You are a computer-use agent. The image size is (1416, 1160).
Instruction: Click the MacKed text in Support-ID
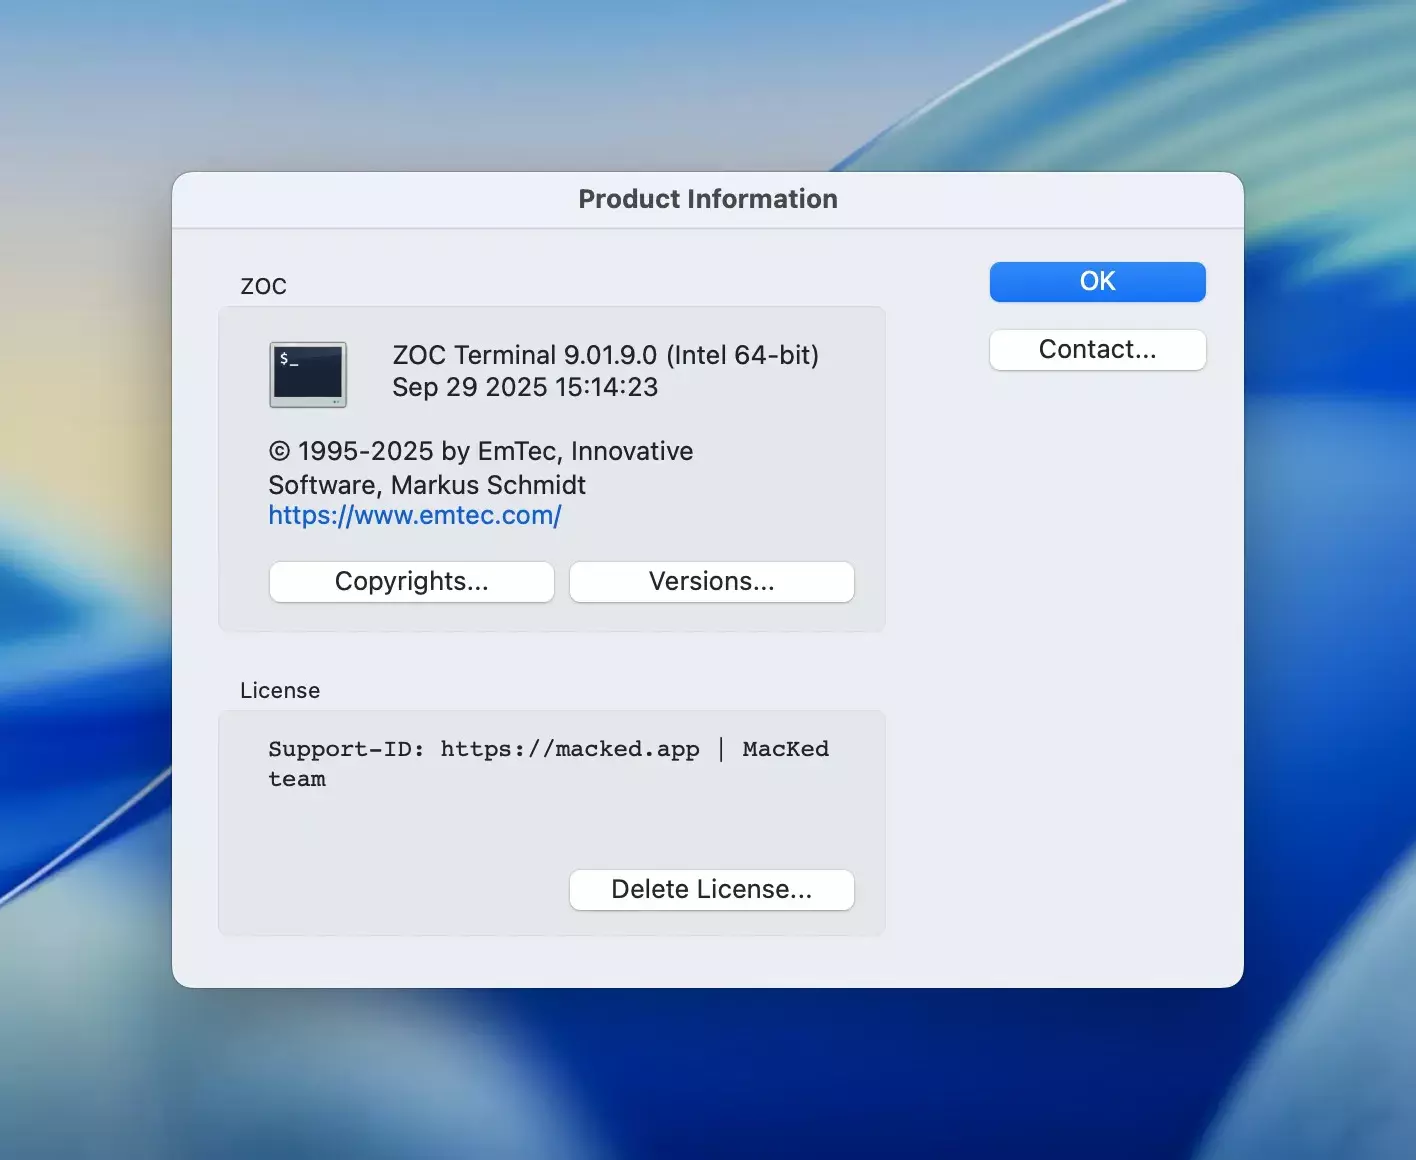tap(785, 749)
